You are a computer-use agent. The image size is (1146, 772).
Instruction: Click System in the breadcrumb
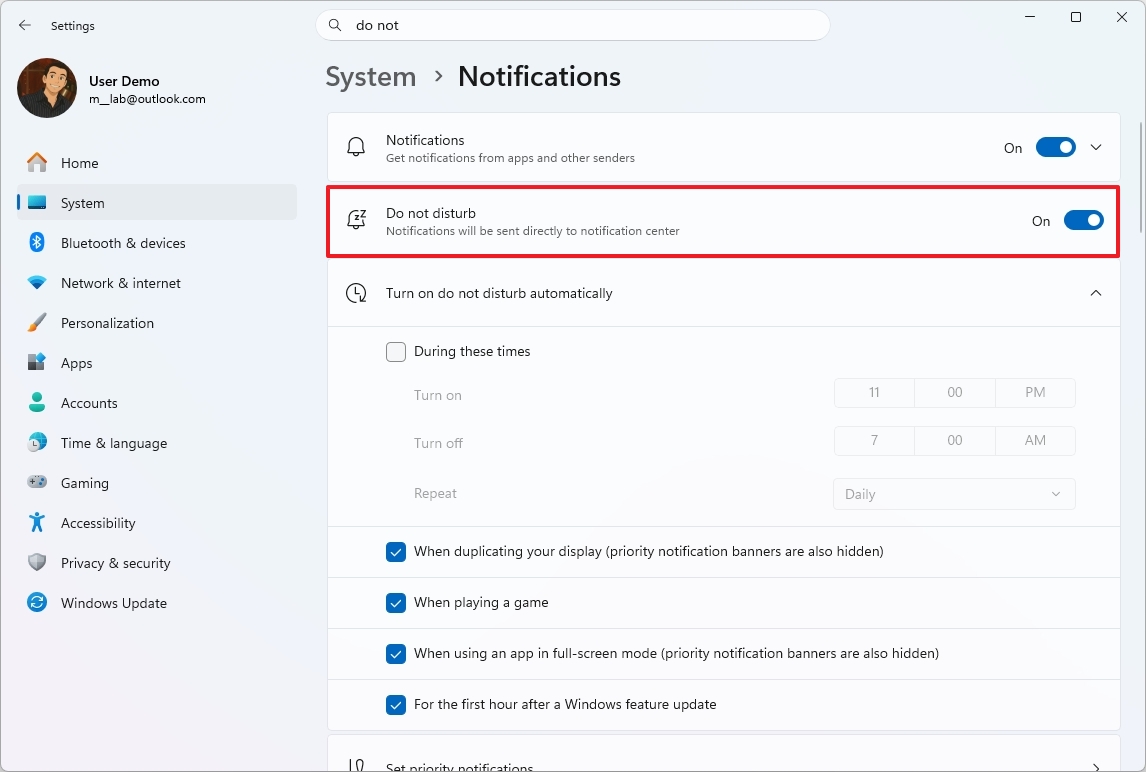tap(370, 76)
